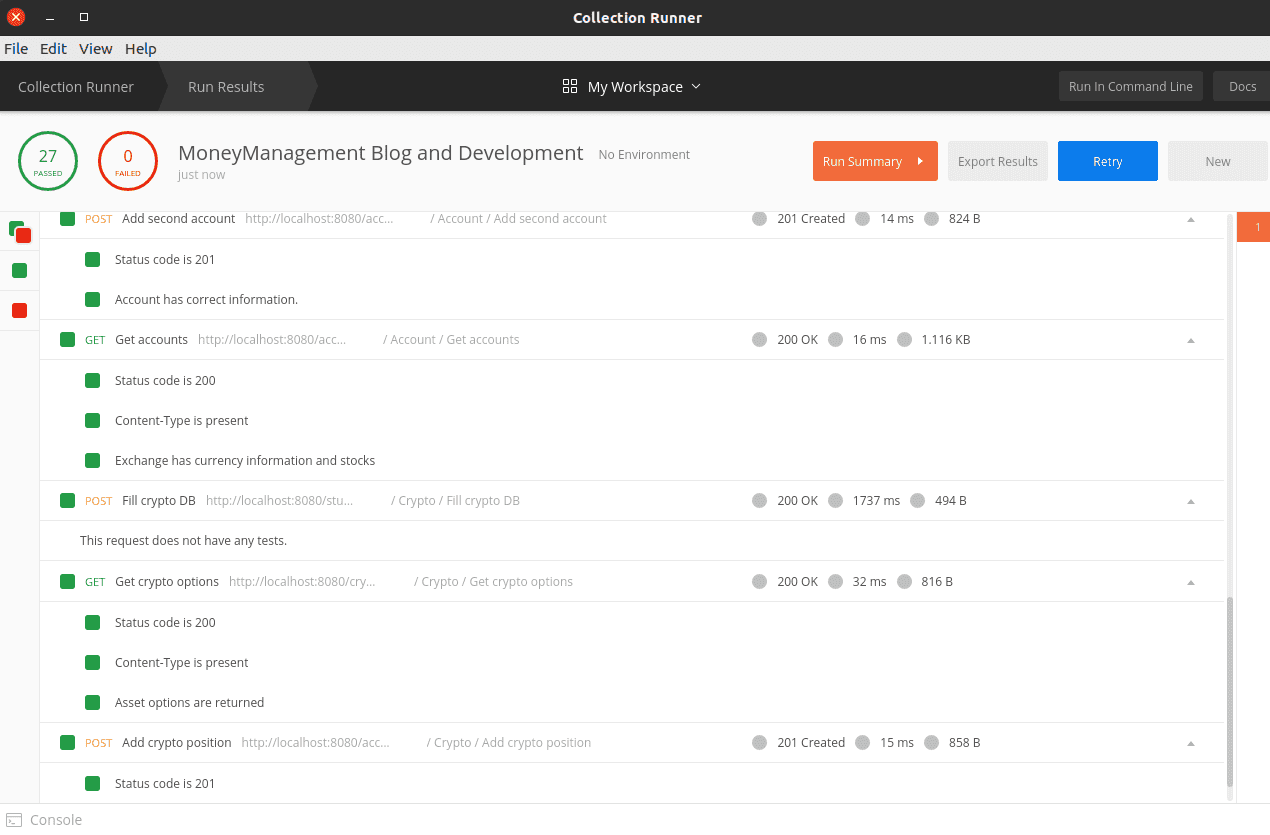The image size is (1270, 835).
Task: Click status dot beside Fill crypto DB 200 OK
Action: (759, 501)
